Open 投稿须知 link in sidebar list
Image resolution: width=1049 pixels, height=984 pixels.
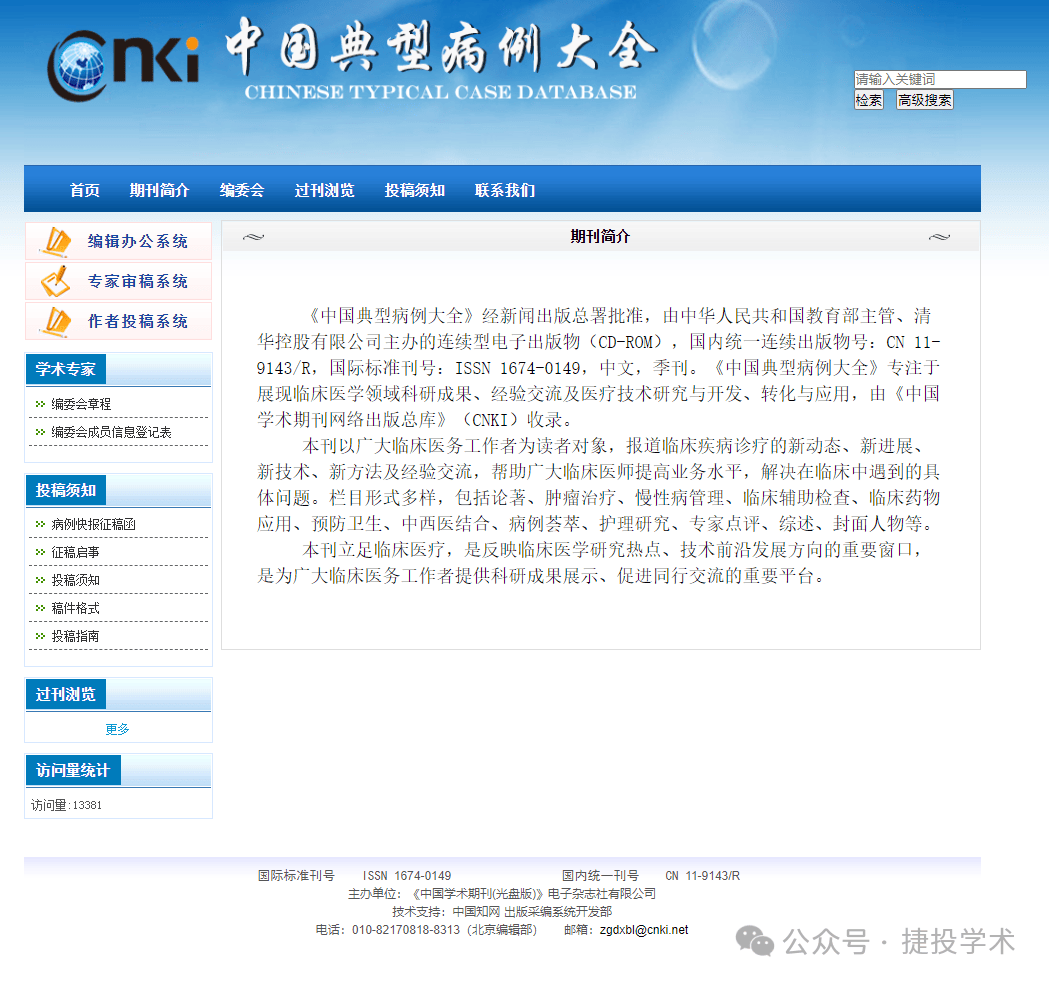click(x=75, y=581)
